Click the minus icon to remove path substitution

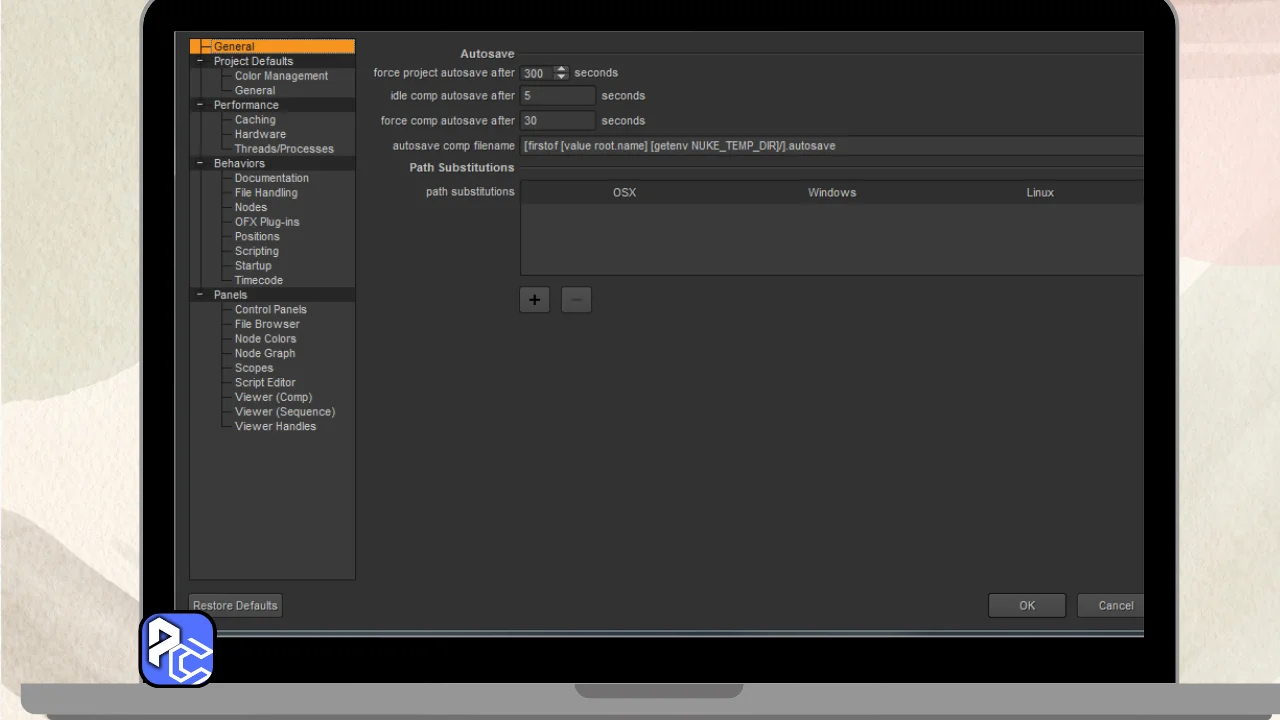pyautogui.click(x=576, y=300)
